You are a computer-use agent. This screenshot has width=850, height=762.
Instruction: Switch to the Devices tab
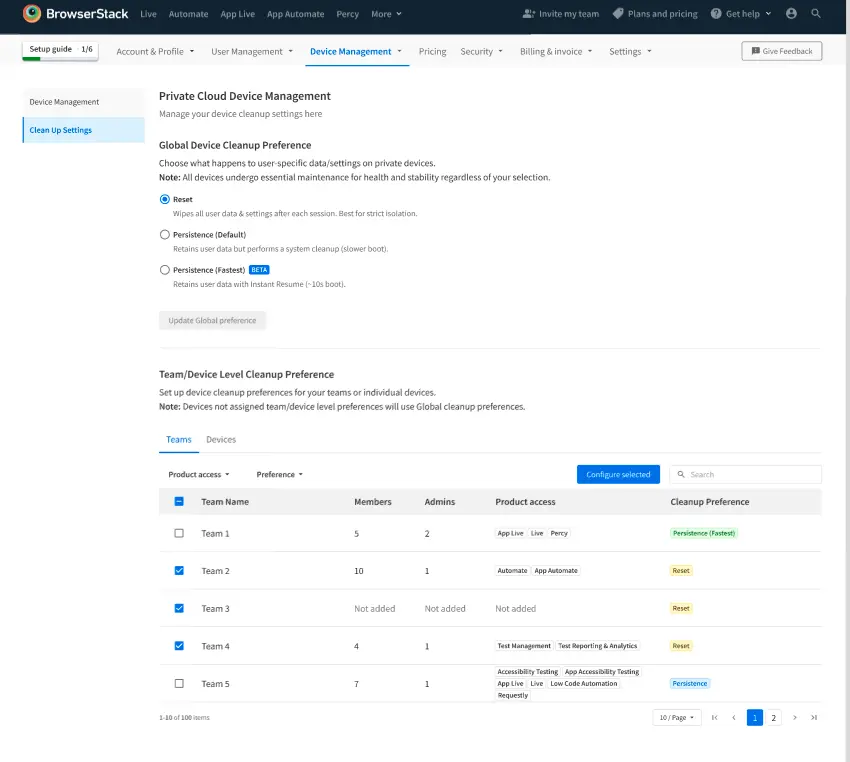pyautogui.click(x=221, y=439)
